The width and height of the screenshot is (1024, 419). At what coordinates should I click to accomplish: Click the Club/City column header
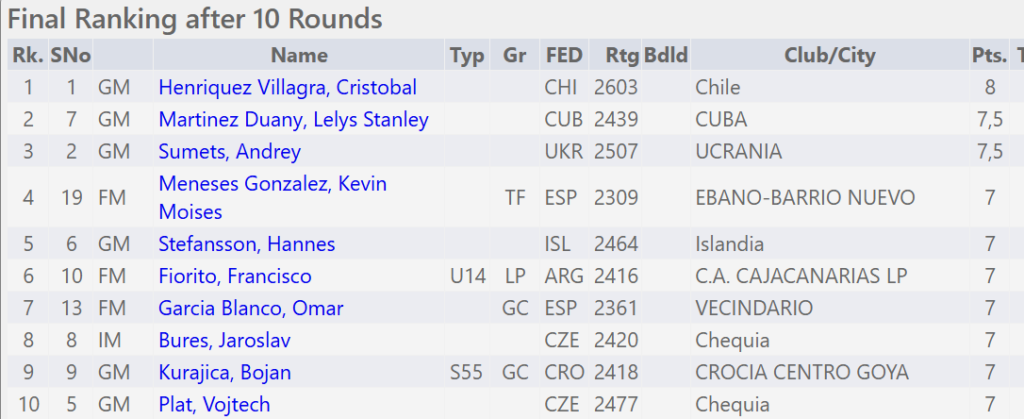[826, 56]
